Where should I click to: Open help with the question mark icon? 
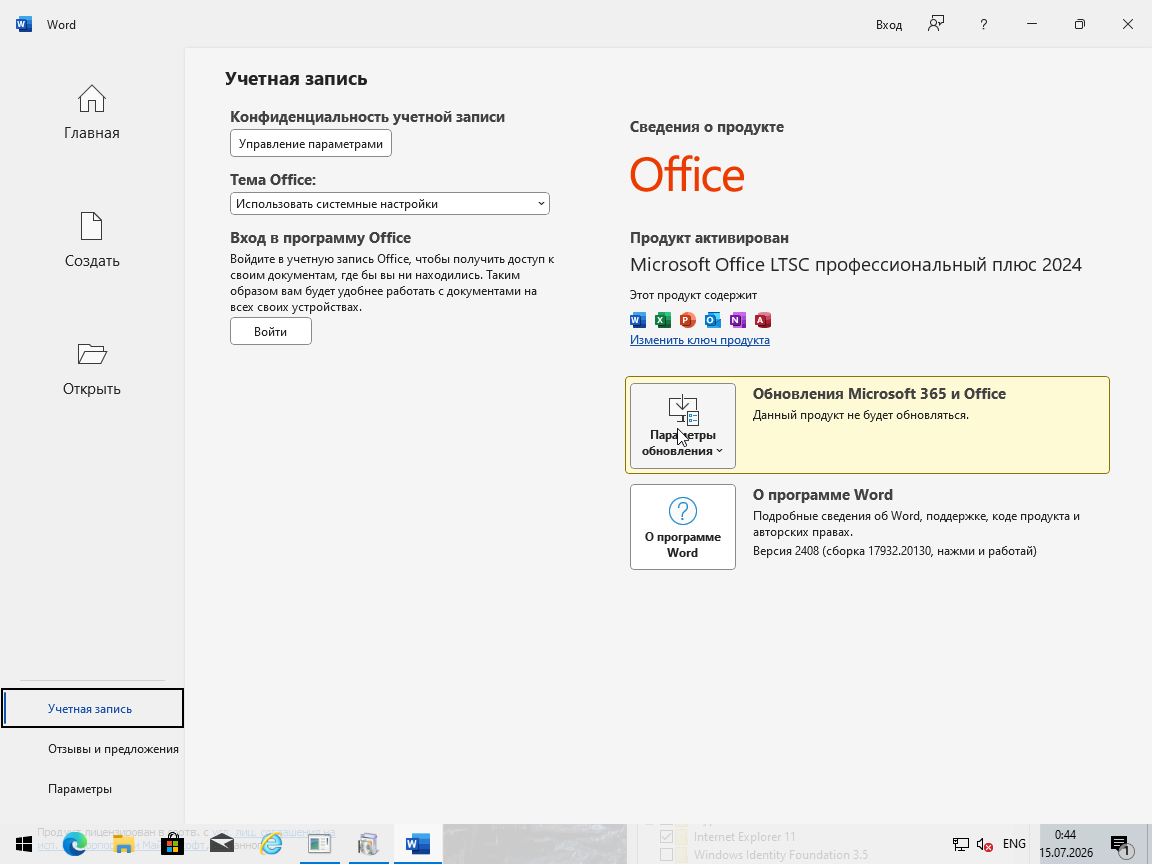(983, 24)
